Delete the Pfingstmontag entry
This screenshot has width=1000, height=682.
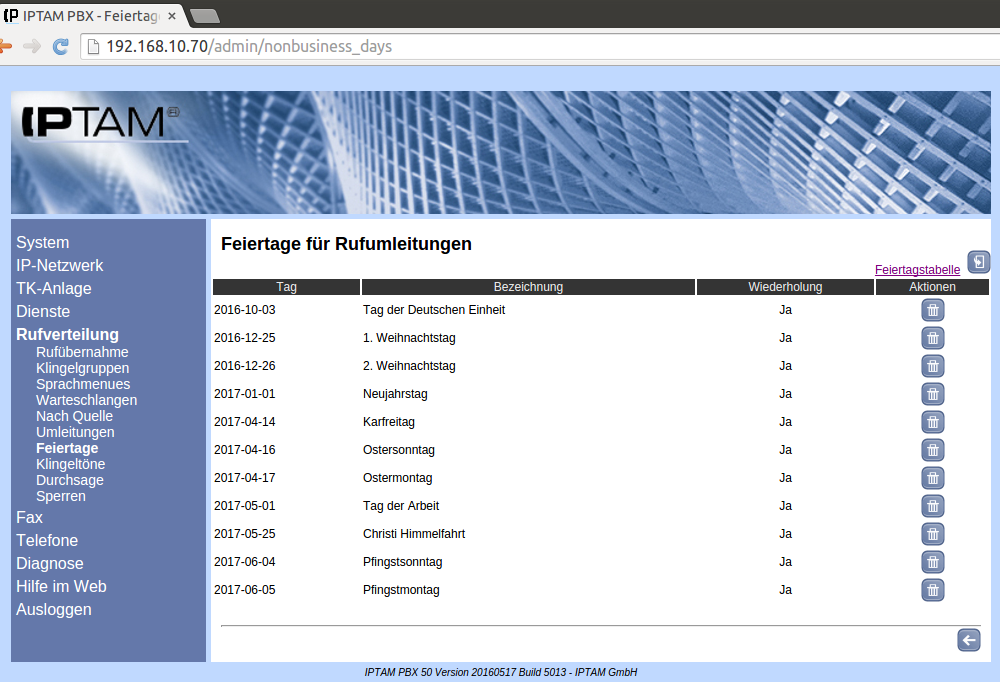tap(932, 590)
